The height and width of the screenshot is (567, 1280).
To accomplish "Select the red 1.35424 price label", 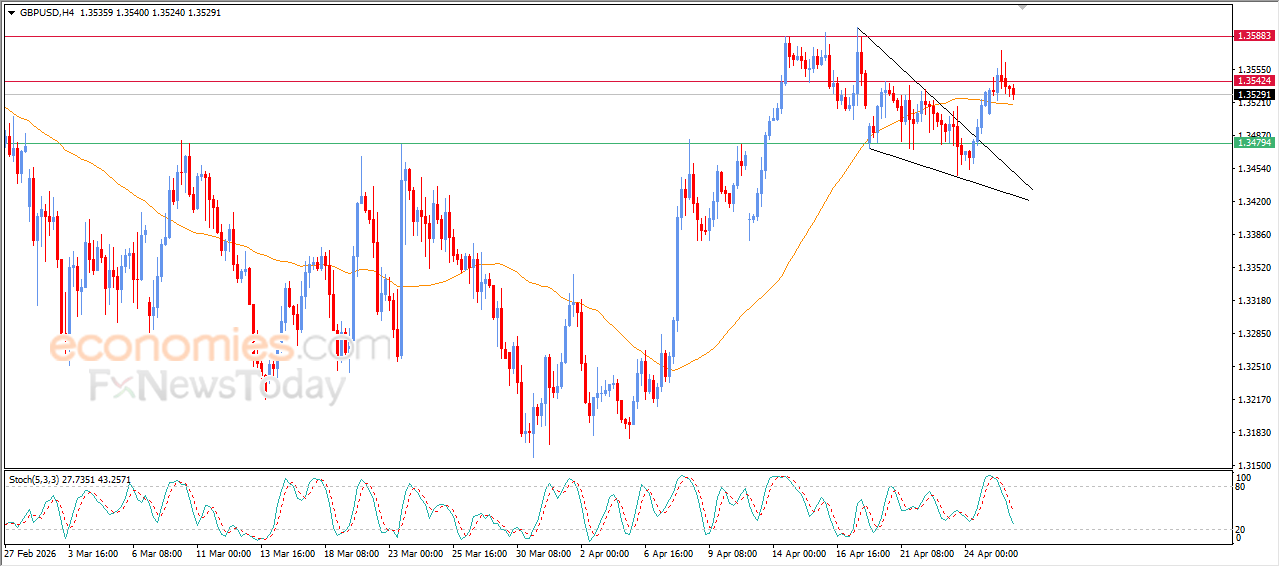I will [1254, 80].
